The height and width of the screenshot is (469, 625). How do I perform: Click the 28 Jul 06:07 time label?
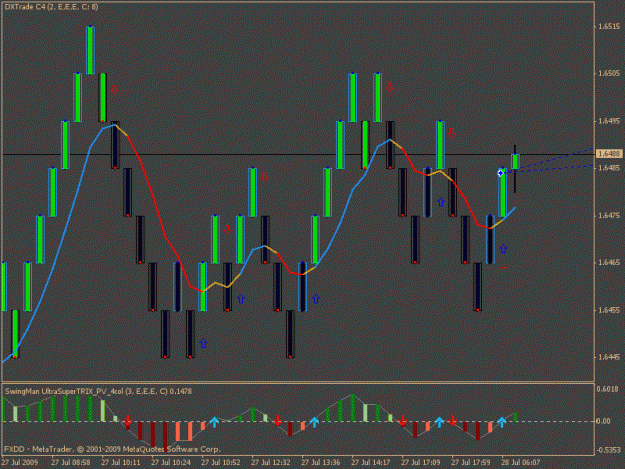pyautogui.click(x=521, y=462)
